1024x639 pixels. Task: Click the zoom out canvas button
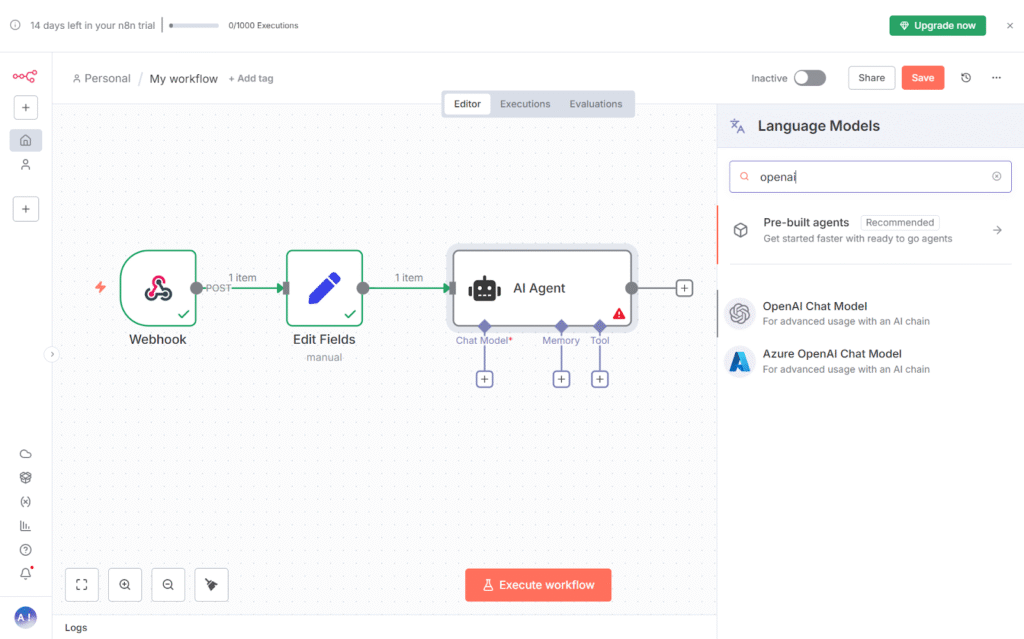168,585
